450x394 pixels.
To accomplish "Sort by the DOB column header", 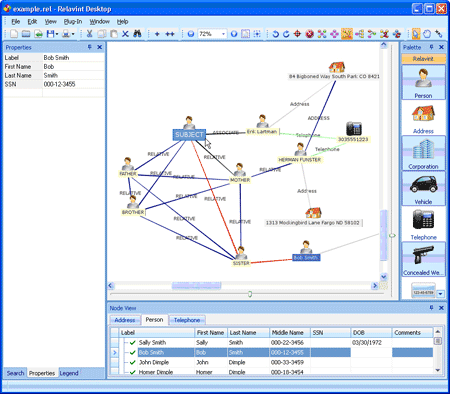I will pyautogui.click(x=371, y=333).
